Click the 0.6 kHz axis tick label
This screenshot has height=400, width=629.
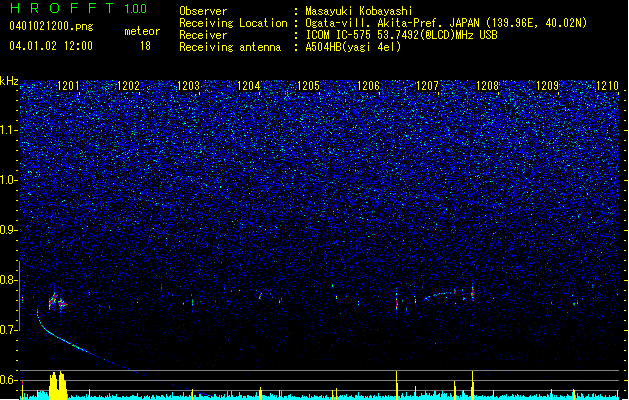[9, 380]
